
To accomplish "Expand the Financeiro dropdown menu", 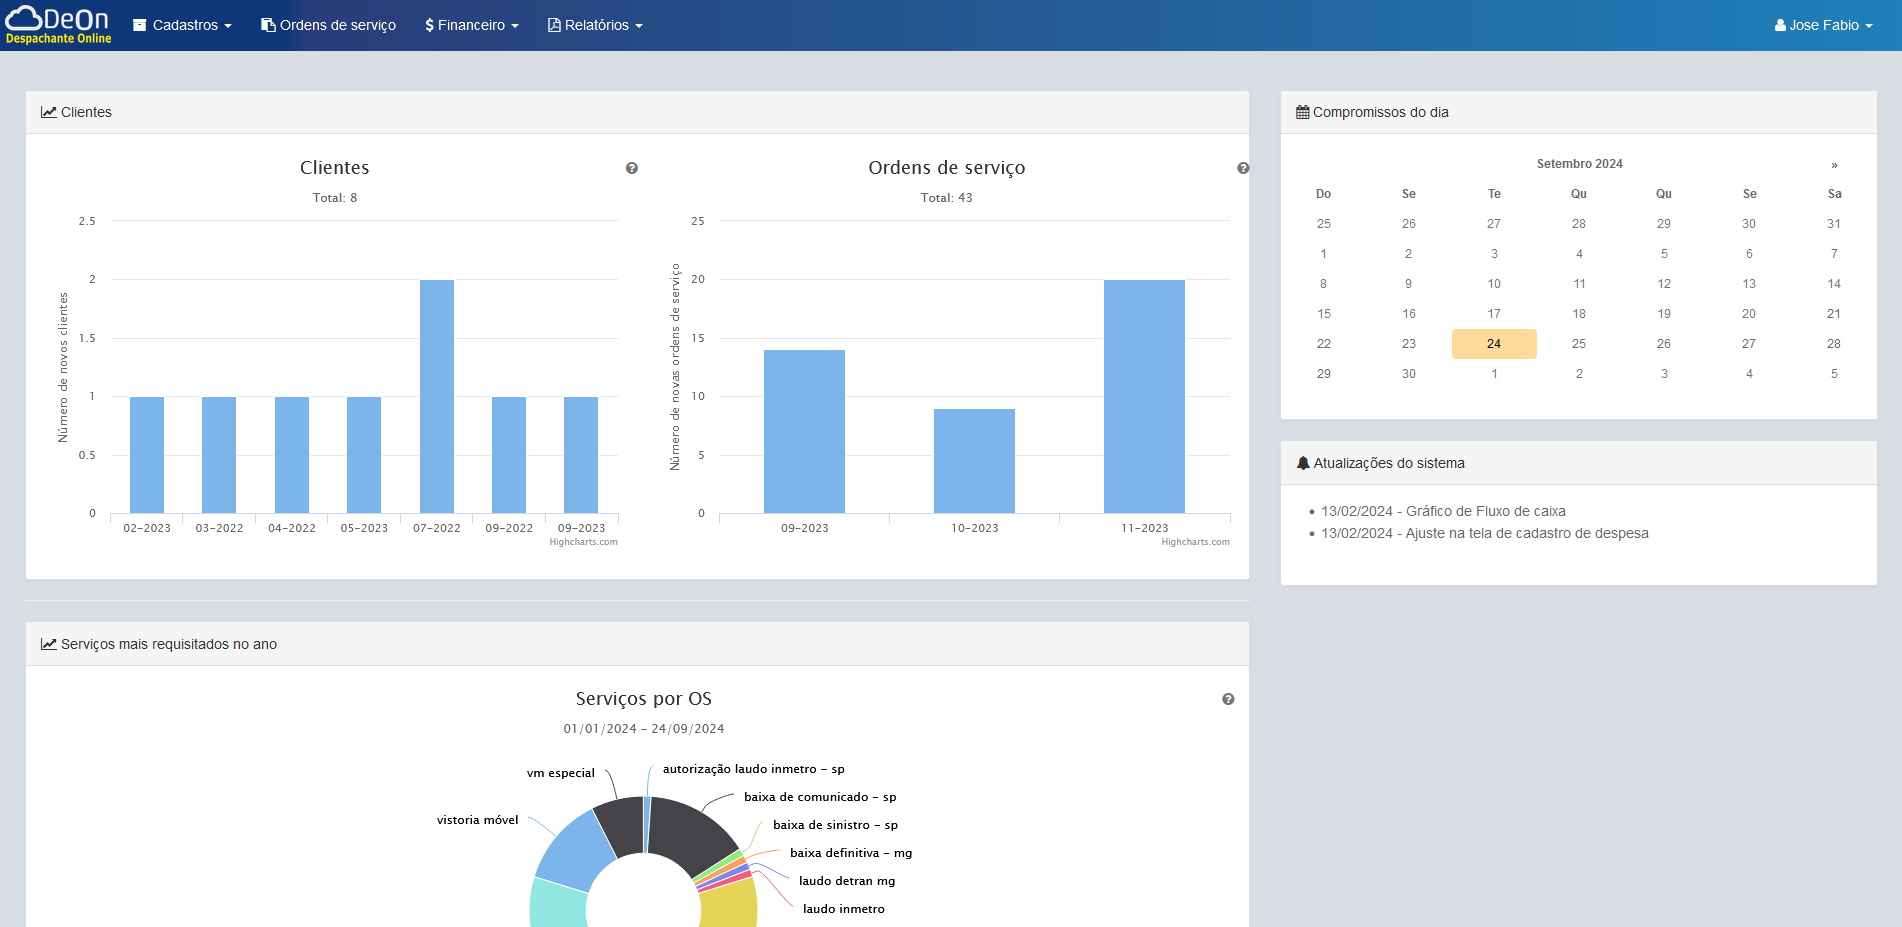I will [472, 25].
